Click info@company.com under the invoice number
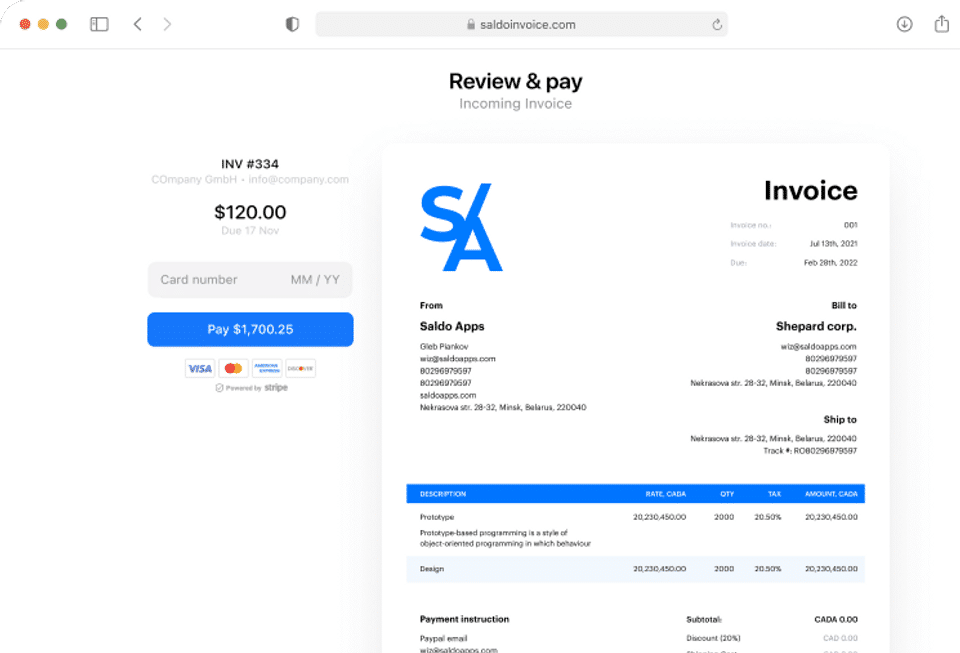This screenshot has height=653, width=960. tap(299, 179)
